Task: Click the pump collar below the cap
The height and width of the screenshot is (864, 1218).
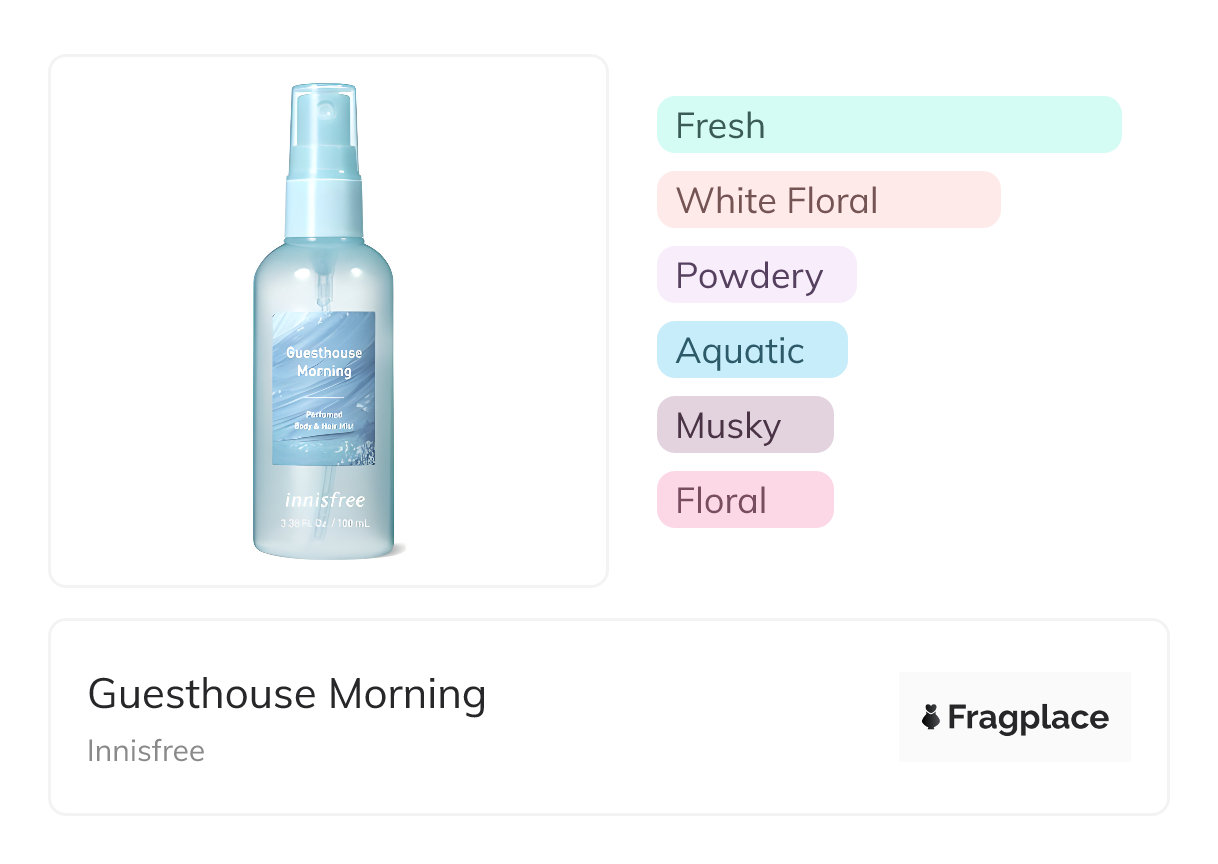Action: pos(323,205)
